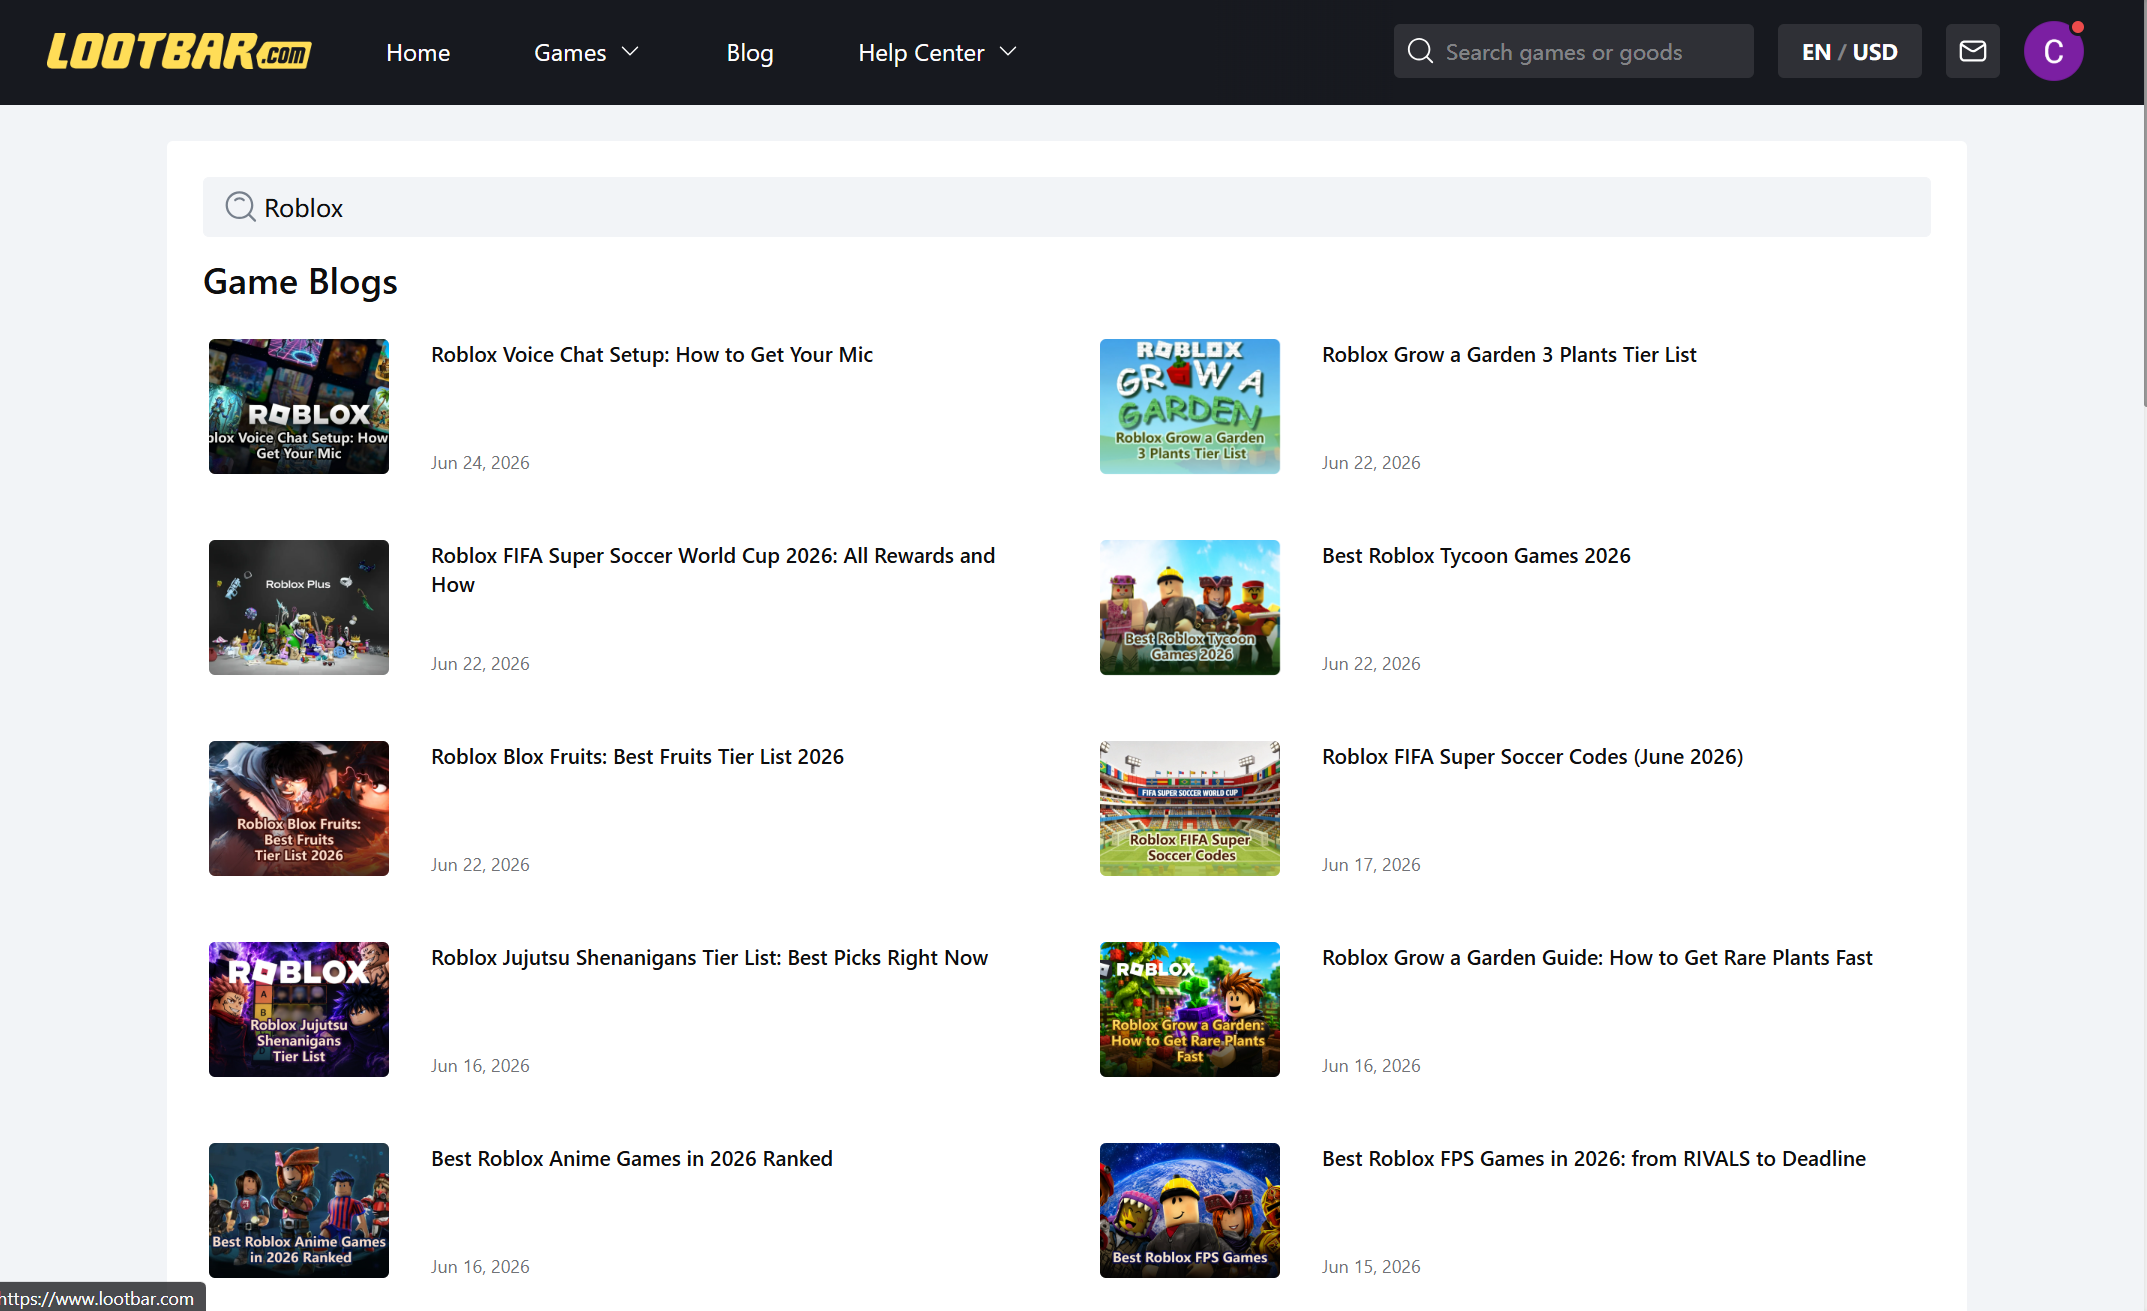
Task: Open Jujutsu Shenanigans Tier List article
Action: 709,958
